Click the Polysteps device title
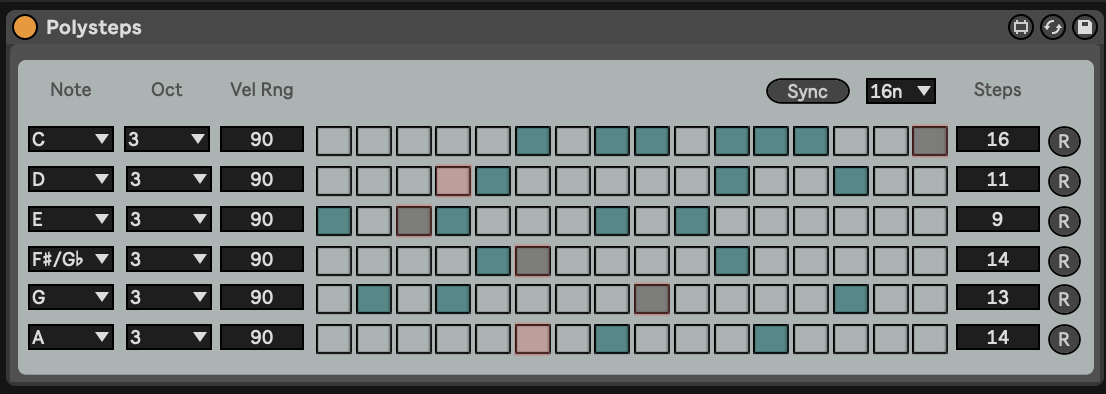Image resolution: width=1106 pixels, height=394 pixels. 94,27
